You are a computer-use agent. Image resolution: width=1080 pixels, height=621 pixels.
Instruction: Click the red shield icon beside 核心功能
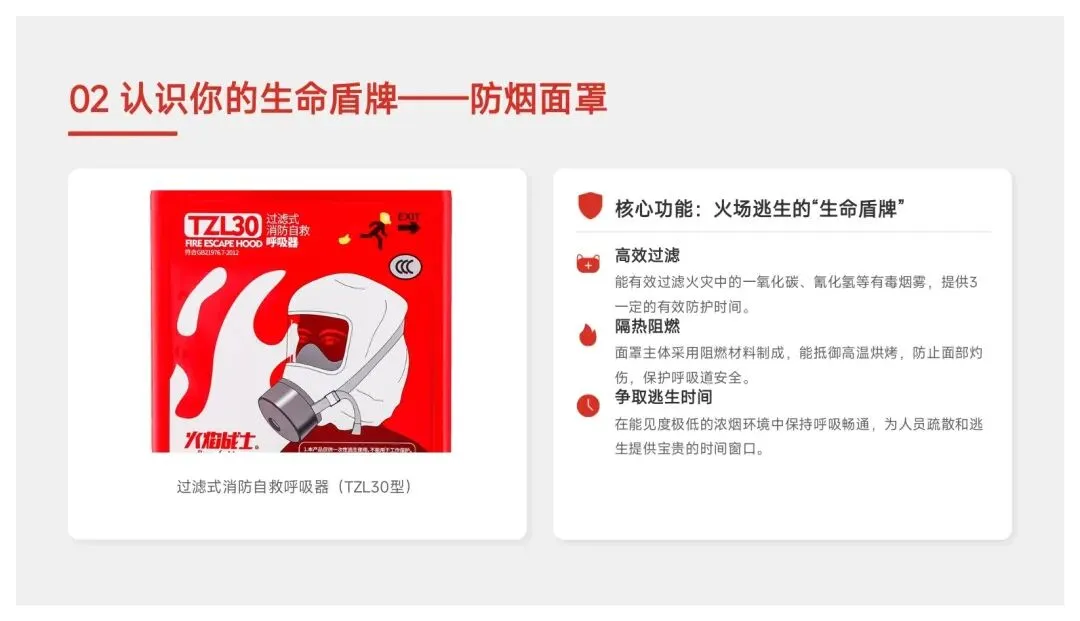click(x=589, y=206)
